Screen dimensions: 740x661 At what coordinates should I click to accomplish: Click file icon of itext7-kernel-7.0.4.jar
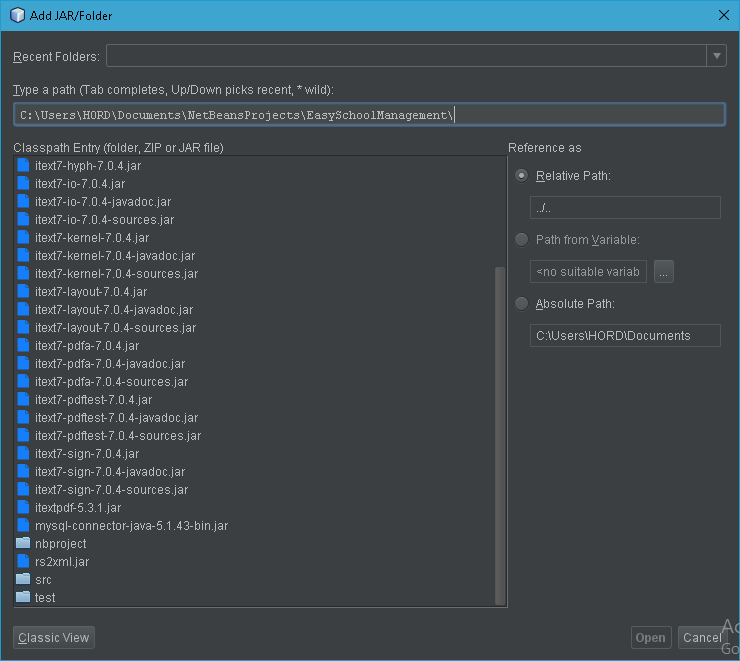pyautogui.click(x=23, y=237)
